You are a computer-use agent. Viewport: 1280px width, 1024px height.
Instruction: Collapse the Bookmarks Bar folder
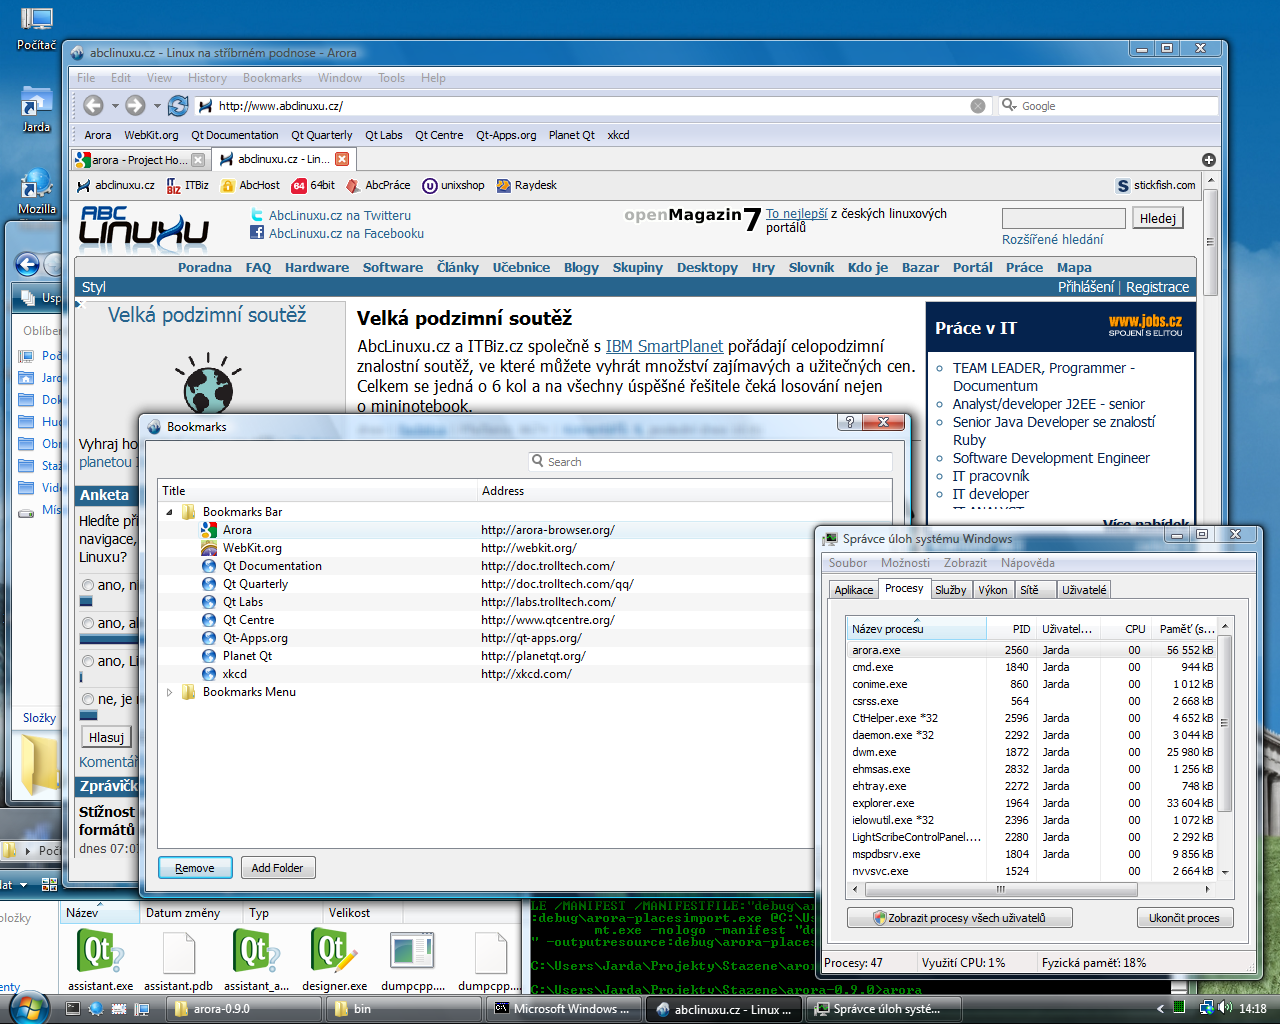click(x=169, y=512)
